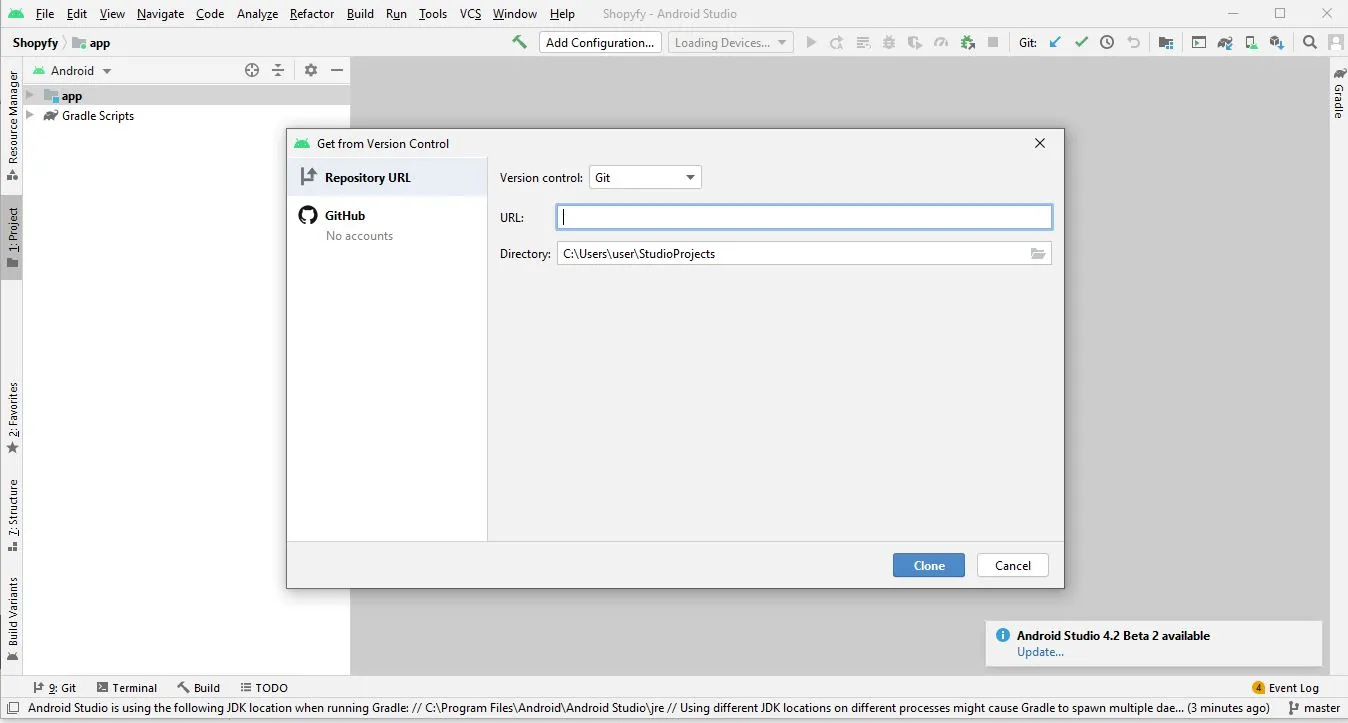This screenshot has height=723, width=1348.
Task: Open the Event Log
Action: point(1286,688)
